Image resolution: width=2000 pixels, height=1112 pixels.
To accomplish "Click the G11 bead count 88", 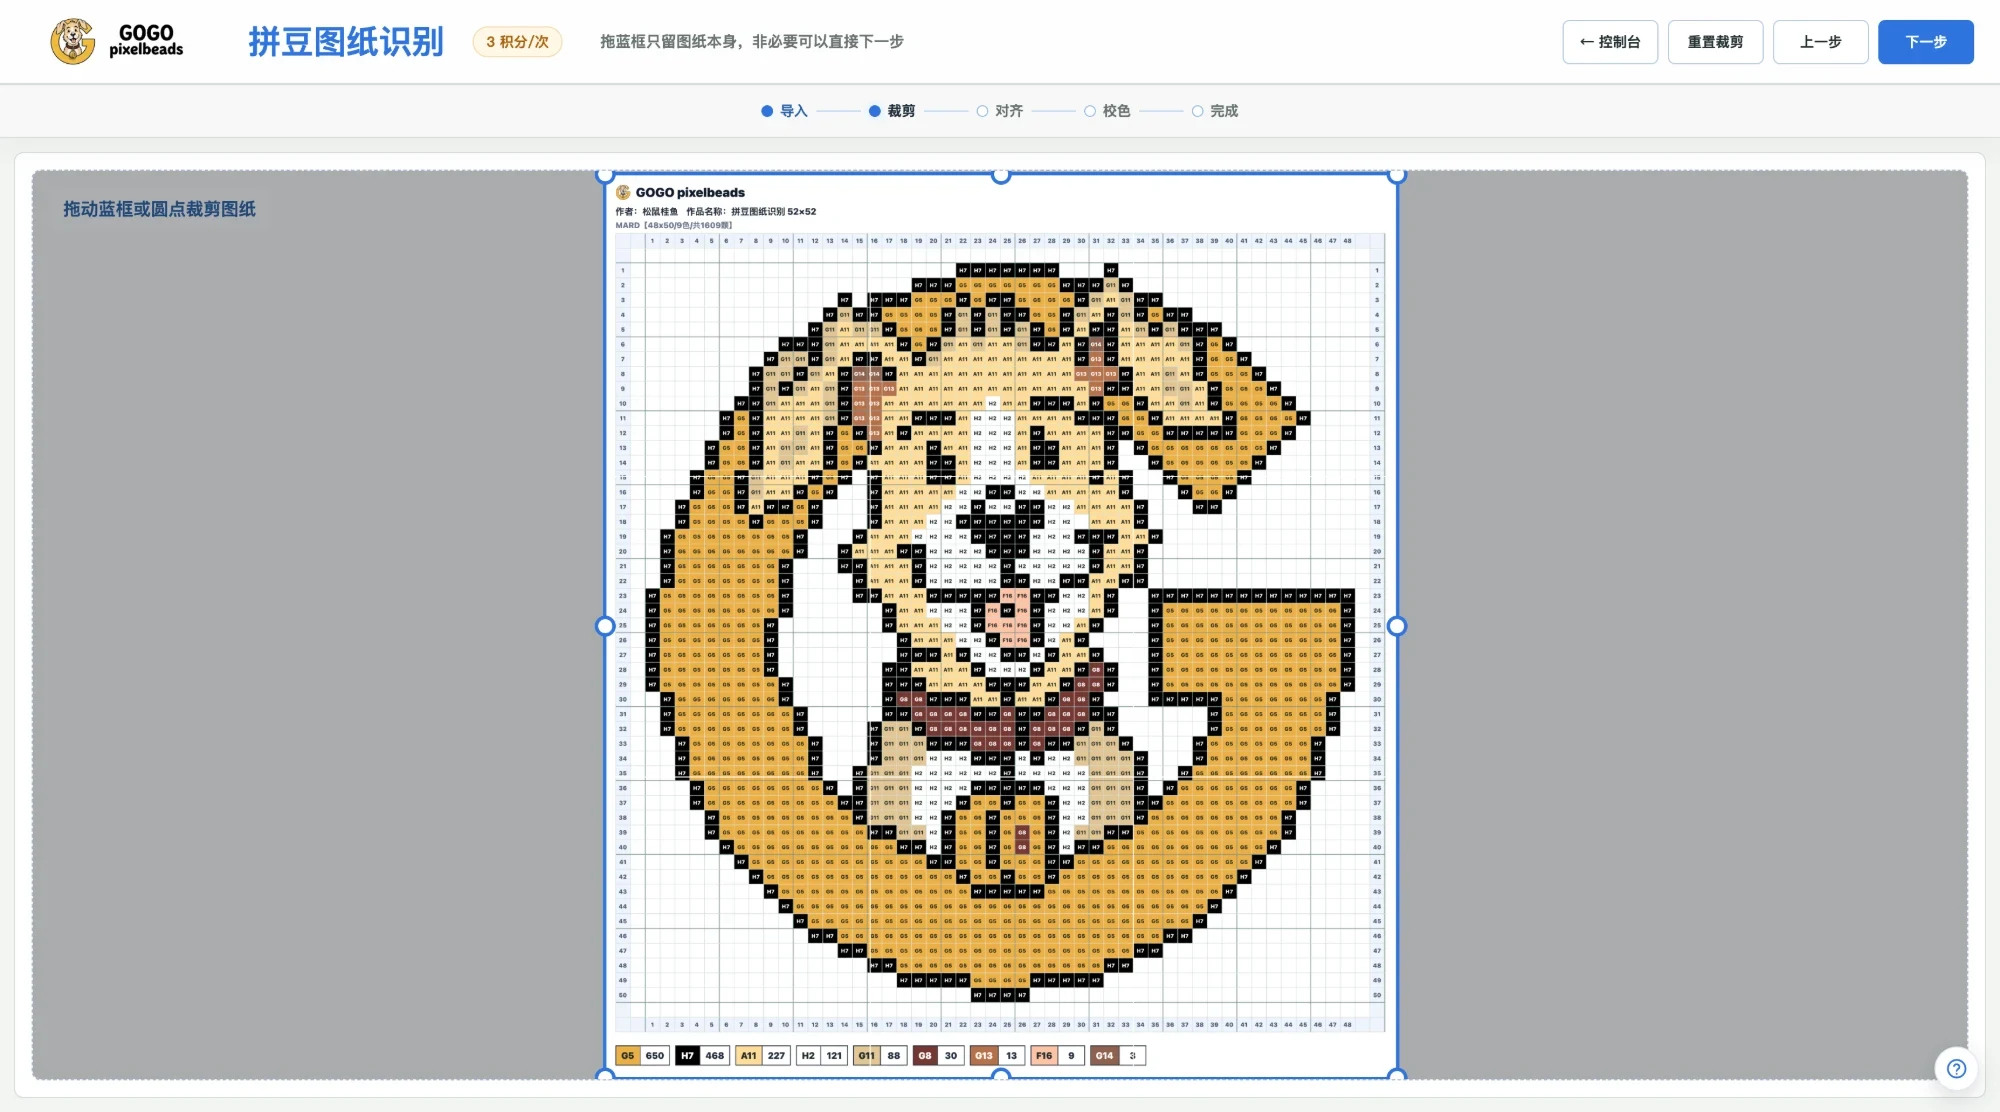I will 893,1055.
